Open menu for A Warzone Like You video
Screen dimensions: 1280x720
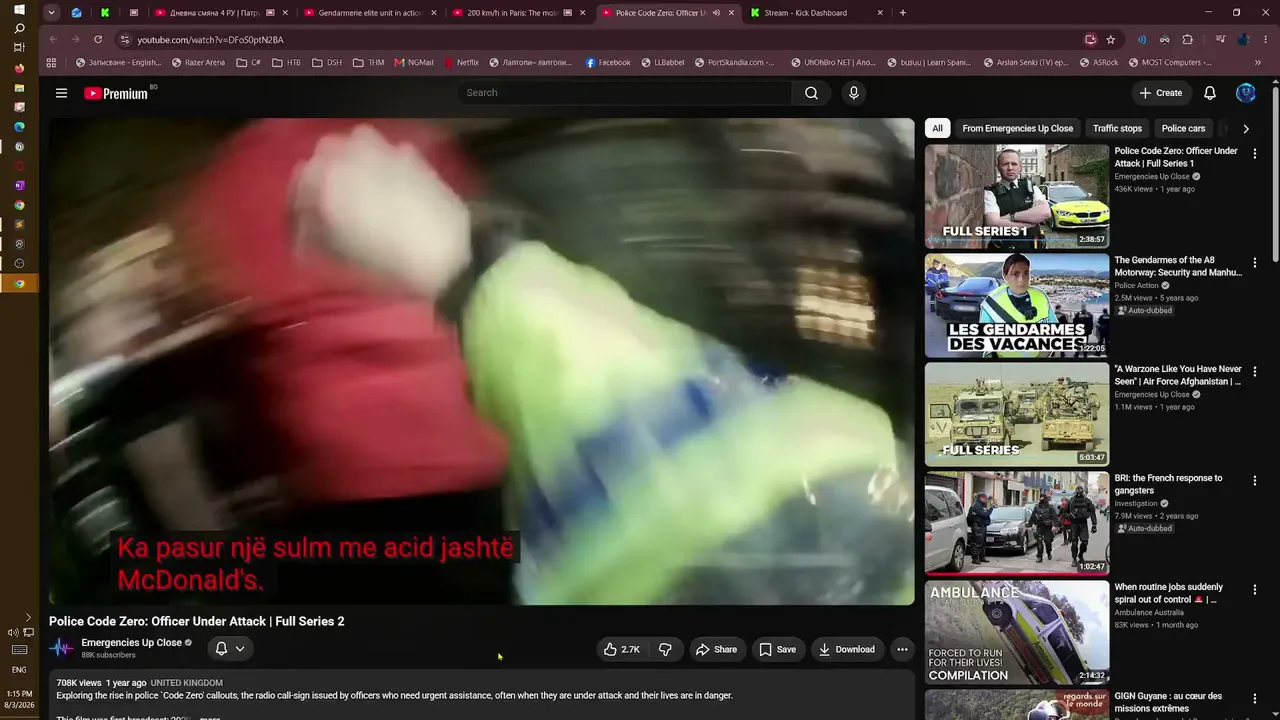(x=1255, y=371)
